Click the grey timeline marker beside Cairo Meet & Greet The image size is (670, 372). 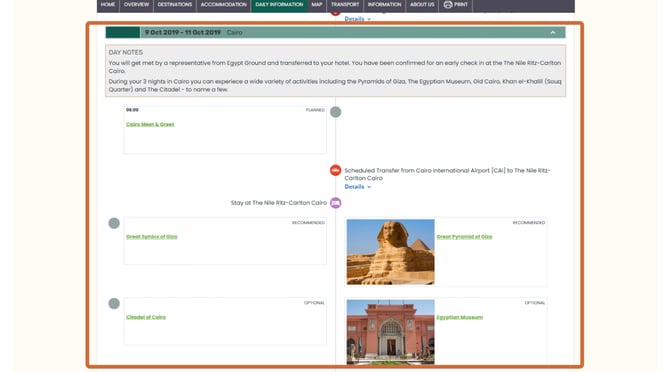[335, 112]
